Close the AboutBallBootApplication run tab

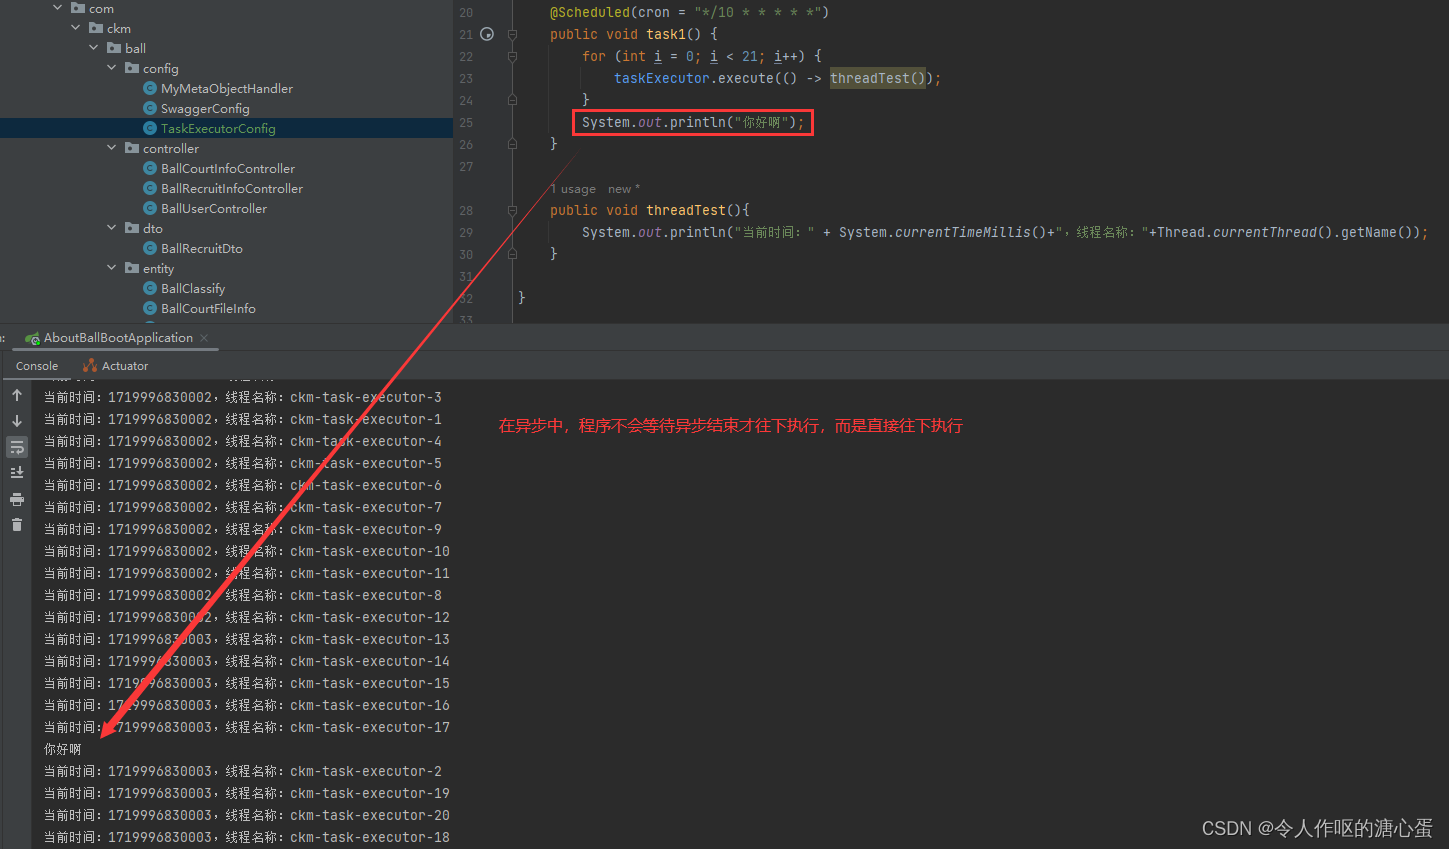pyautogui.click(x=204, y=338)
